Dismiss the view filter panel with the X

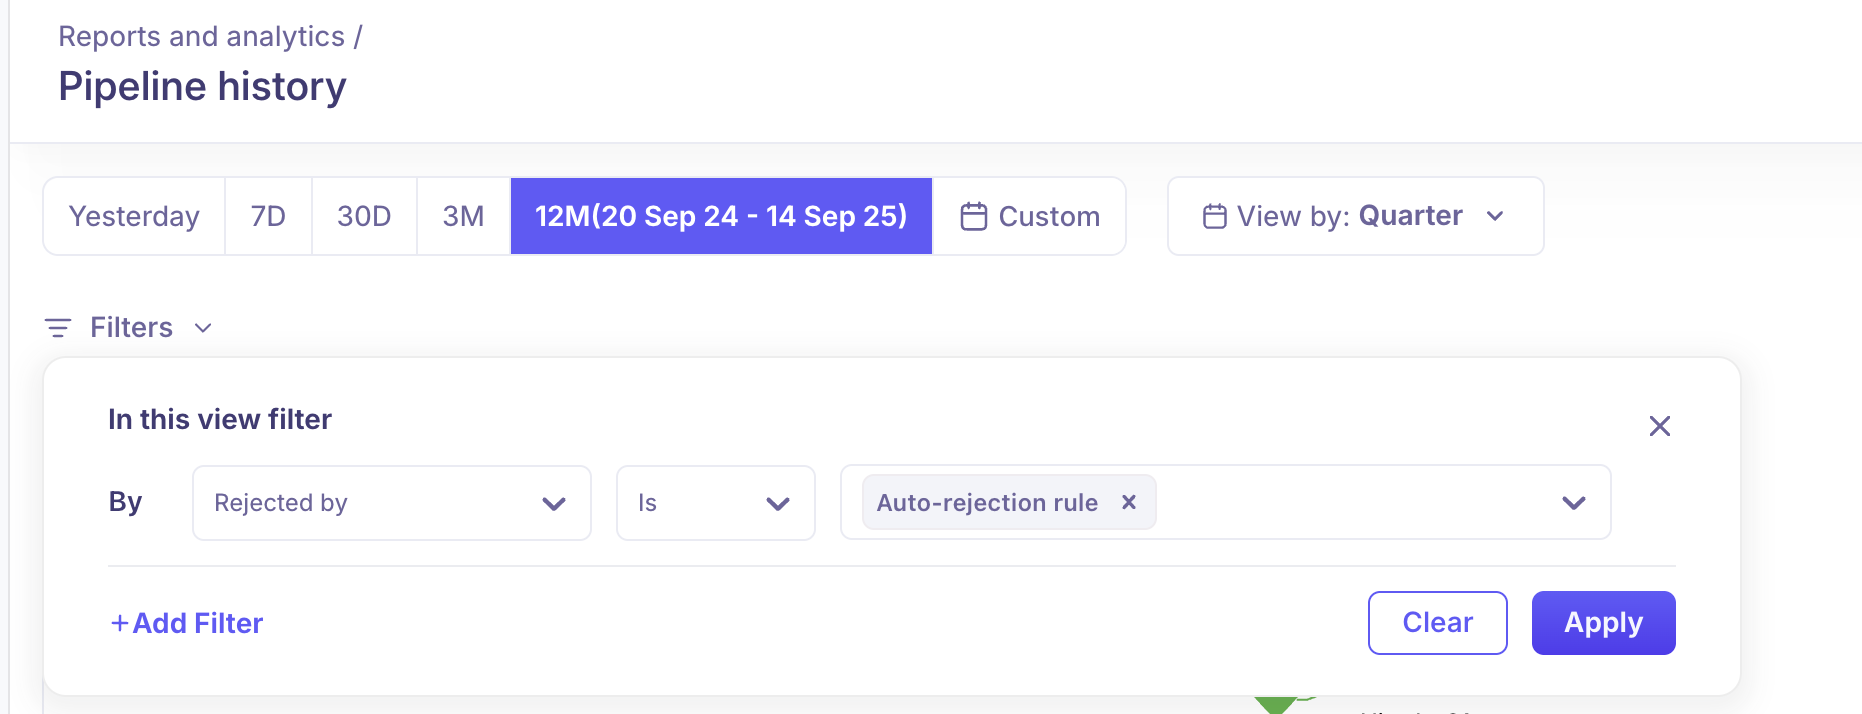click(x=1660, y=425)
